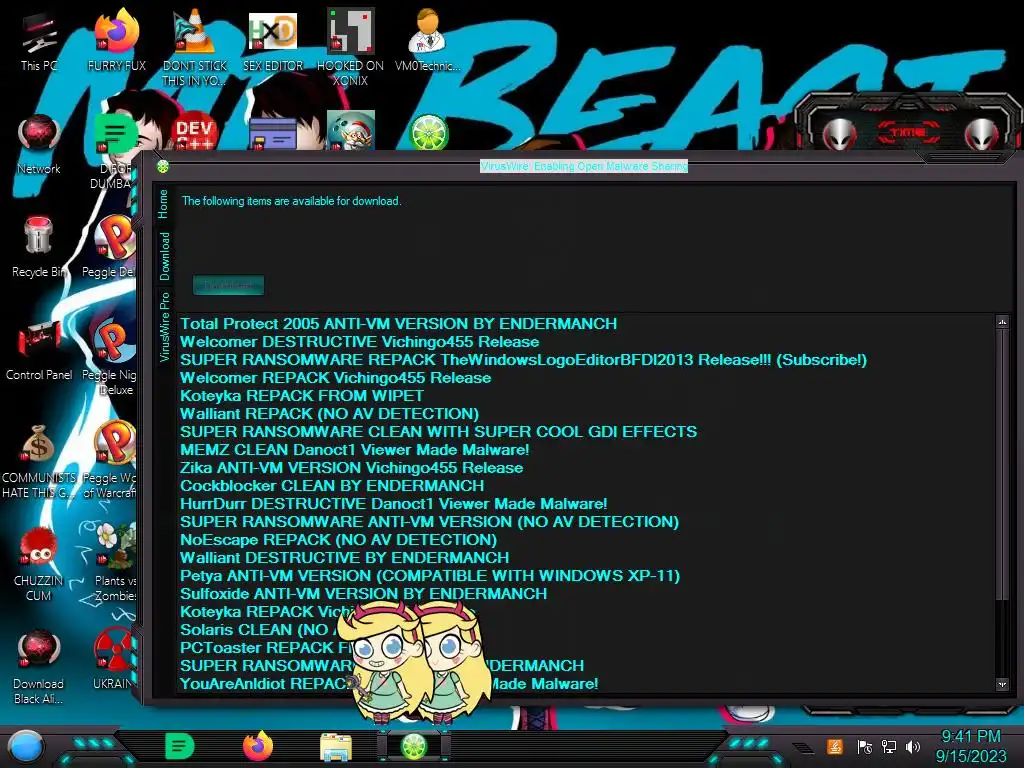Select 'Welcomer DESTRUCTIVE Vichingo455 Release'

pos(360,342)
